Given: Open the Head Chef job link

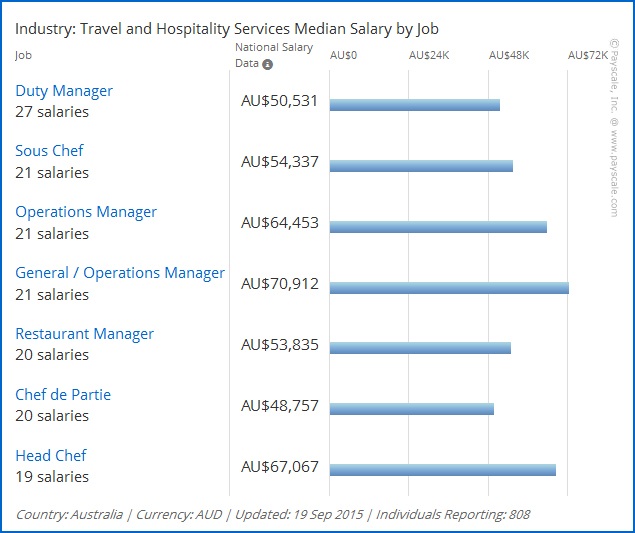Looking at the screenshot, I should tap(52, 456).
